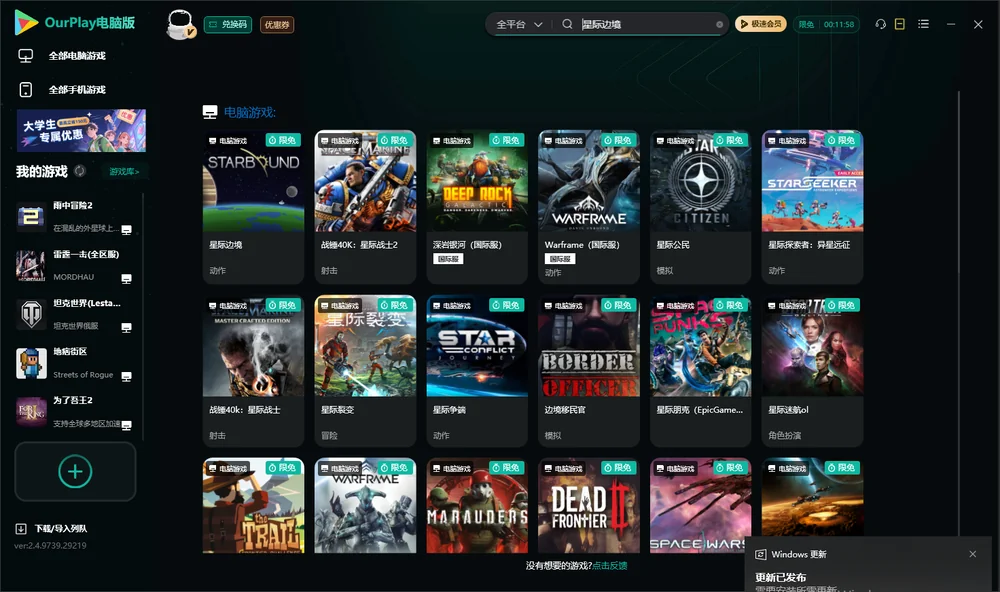Click the monitor icon beside 全部电脑游戏
Viewport: 1000px width, 592px height.
click(26, 56)
